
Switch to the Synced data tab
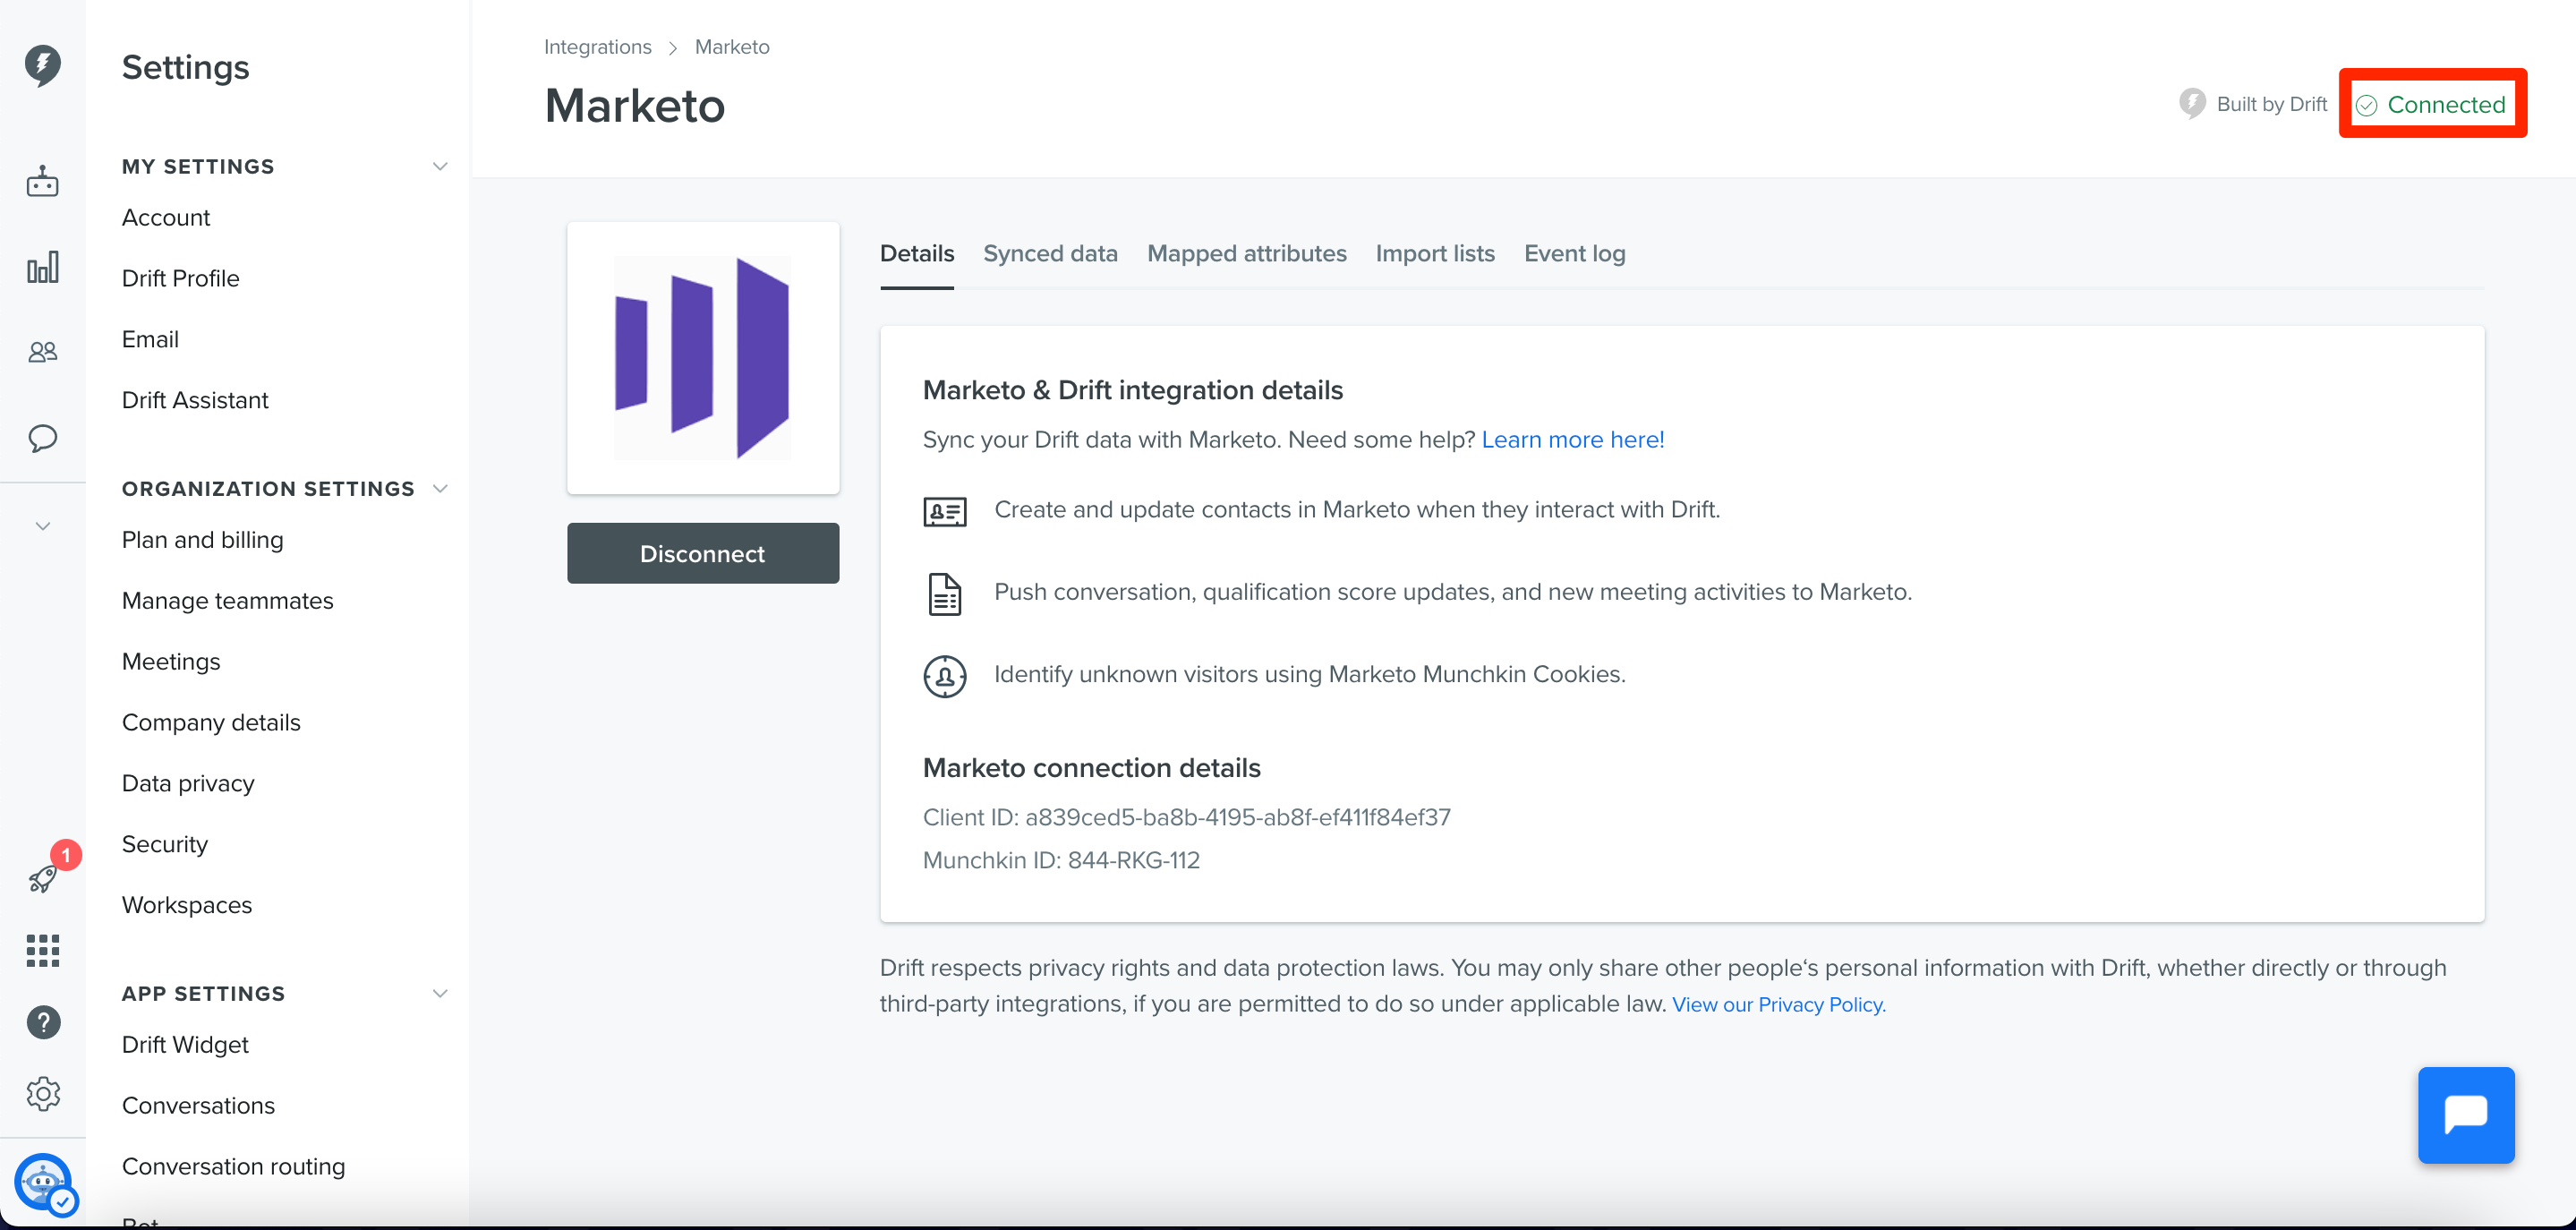1050,253
